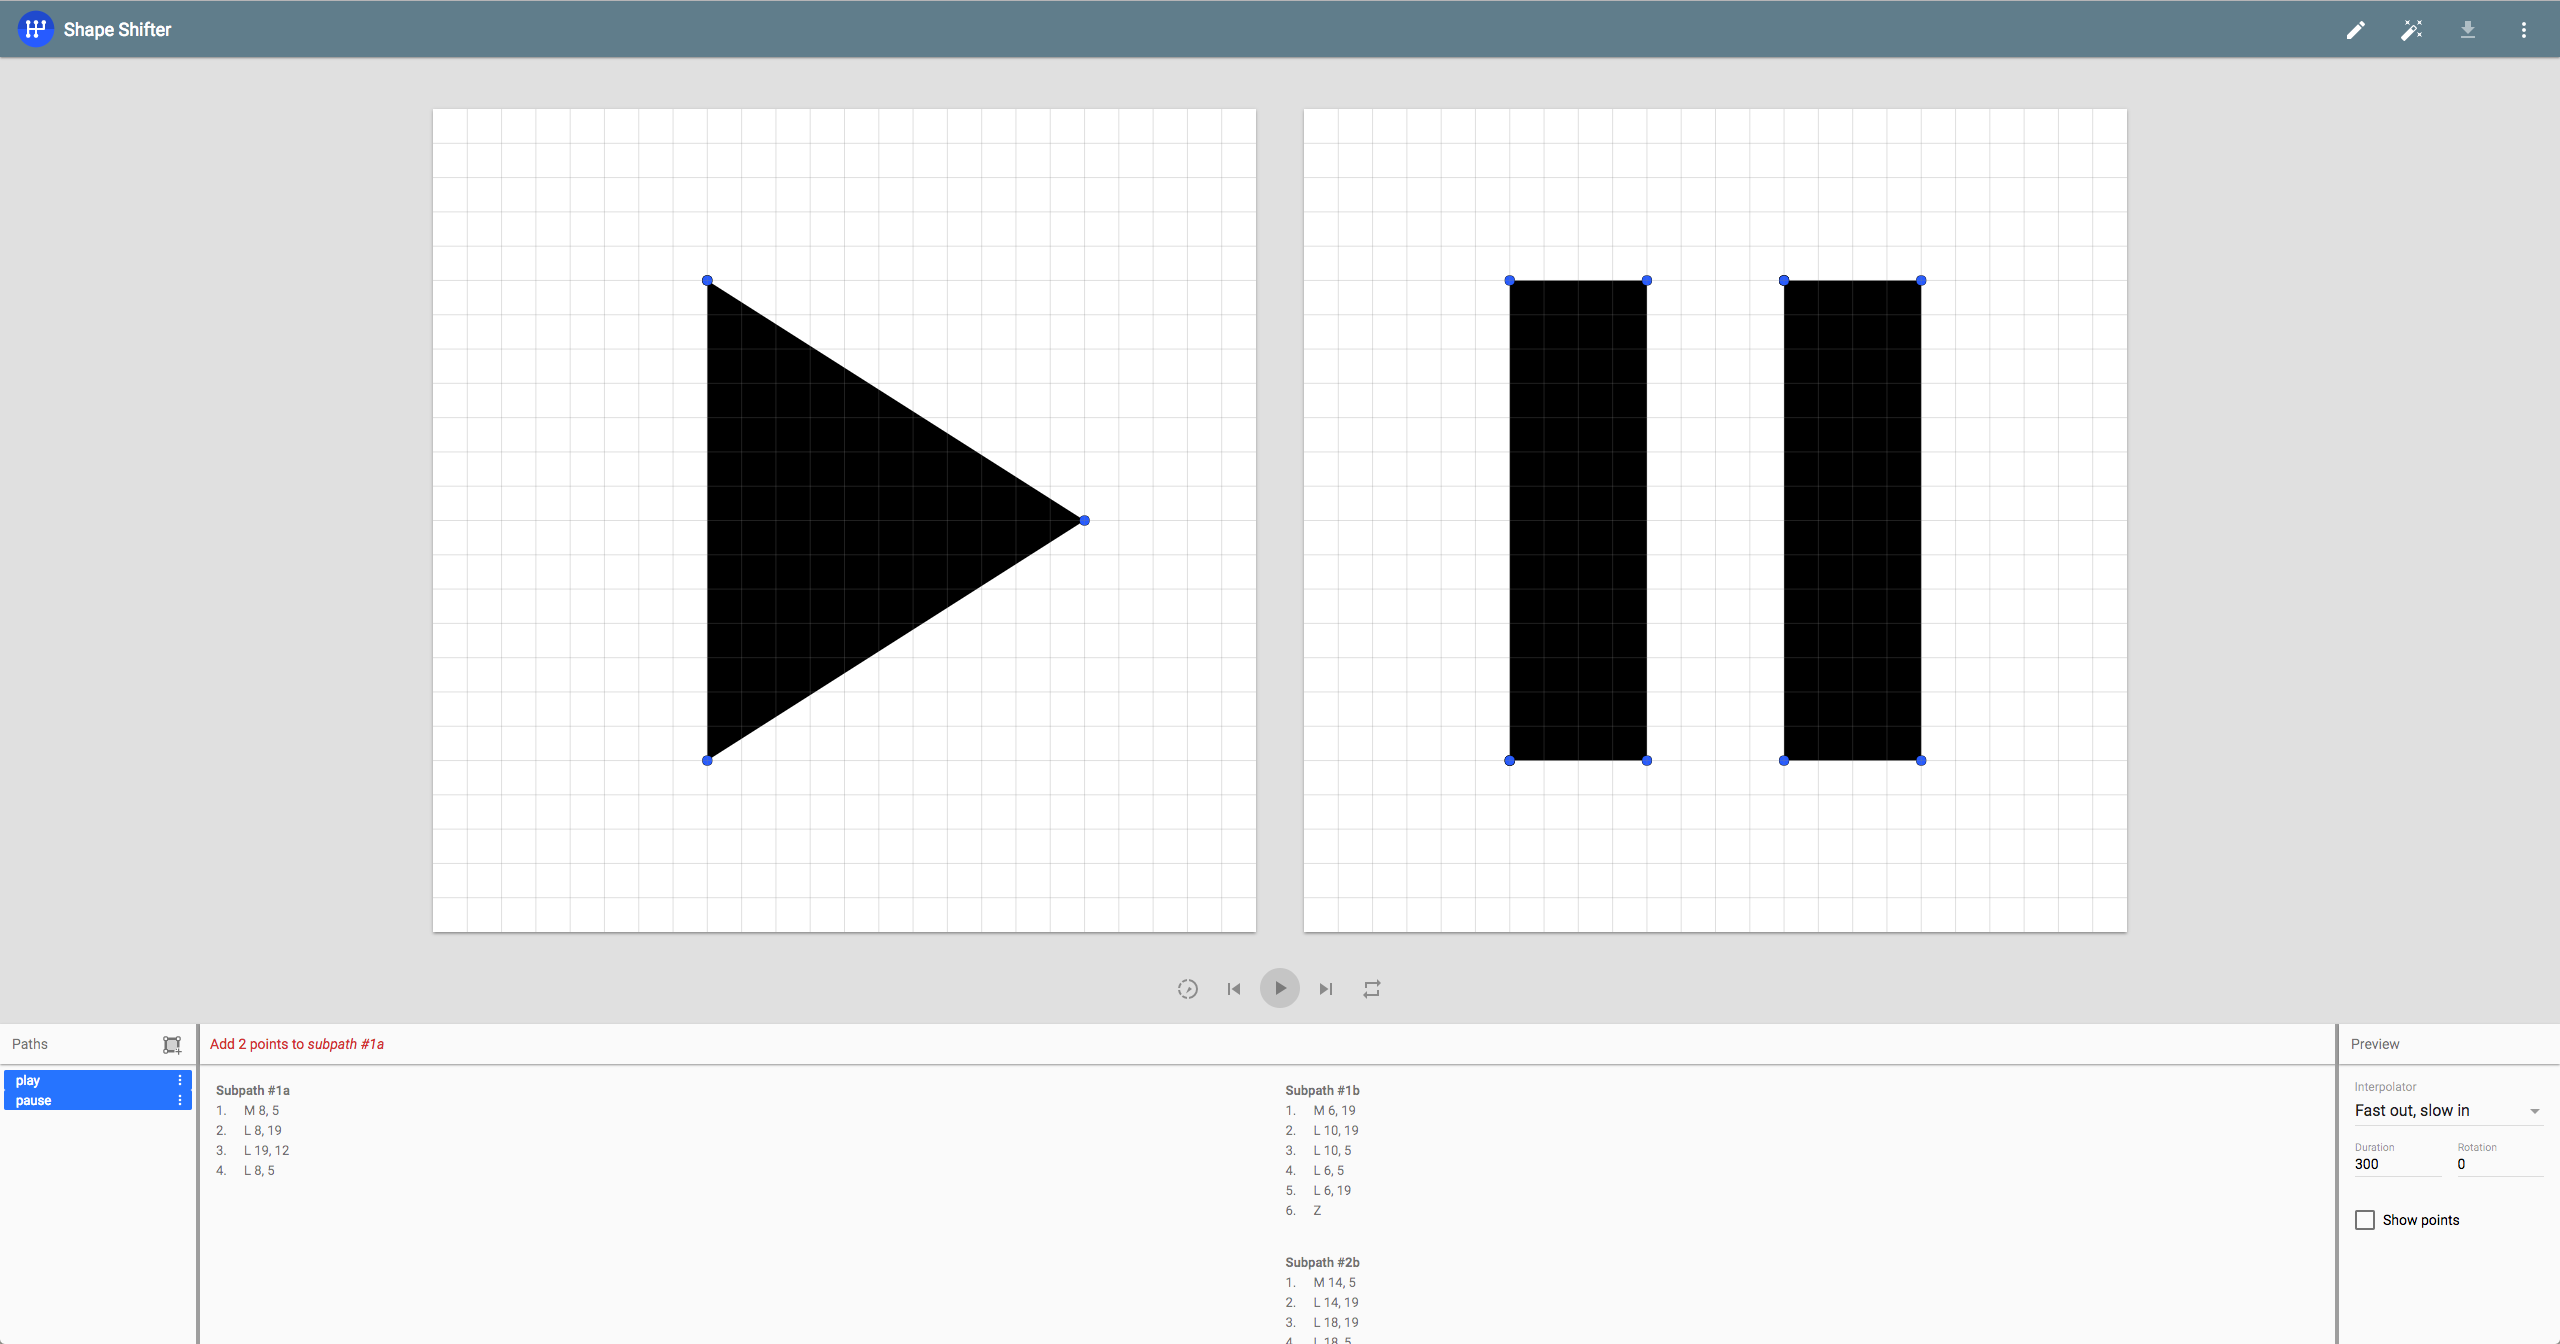2560x1344 pixels.
Task: Skip to the animation start
Action: point(1233,989)
